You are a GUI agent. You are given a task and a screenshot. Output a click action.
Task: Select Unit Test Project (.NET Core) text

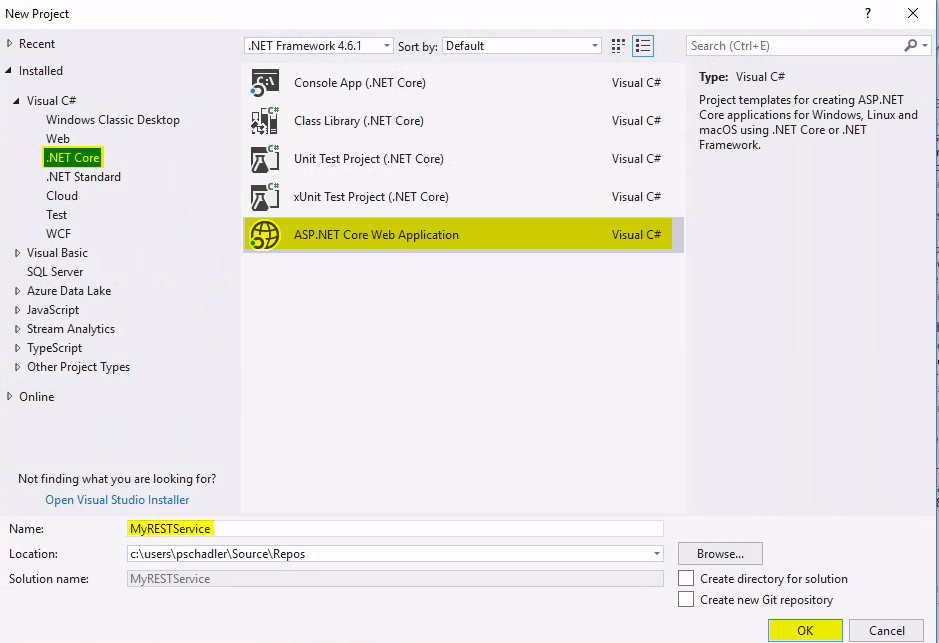click(x=369, y=159)
